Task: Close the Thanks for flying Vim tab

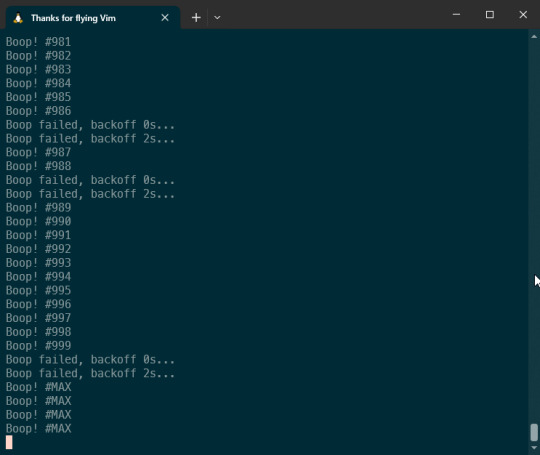Action: point(165,18)
